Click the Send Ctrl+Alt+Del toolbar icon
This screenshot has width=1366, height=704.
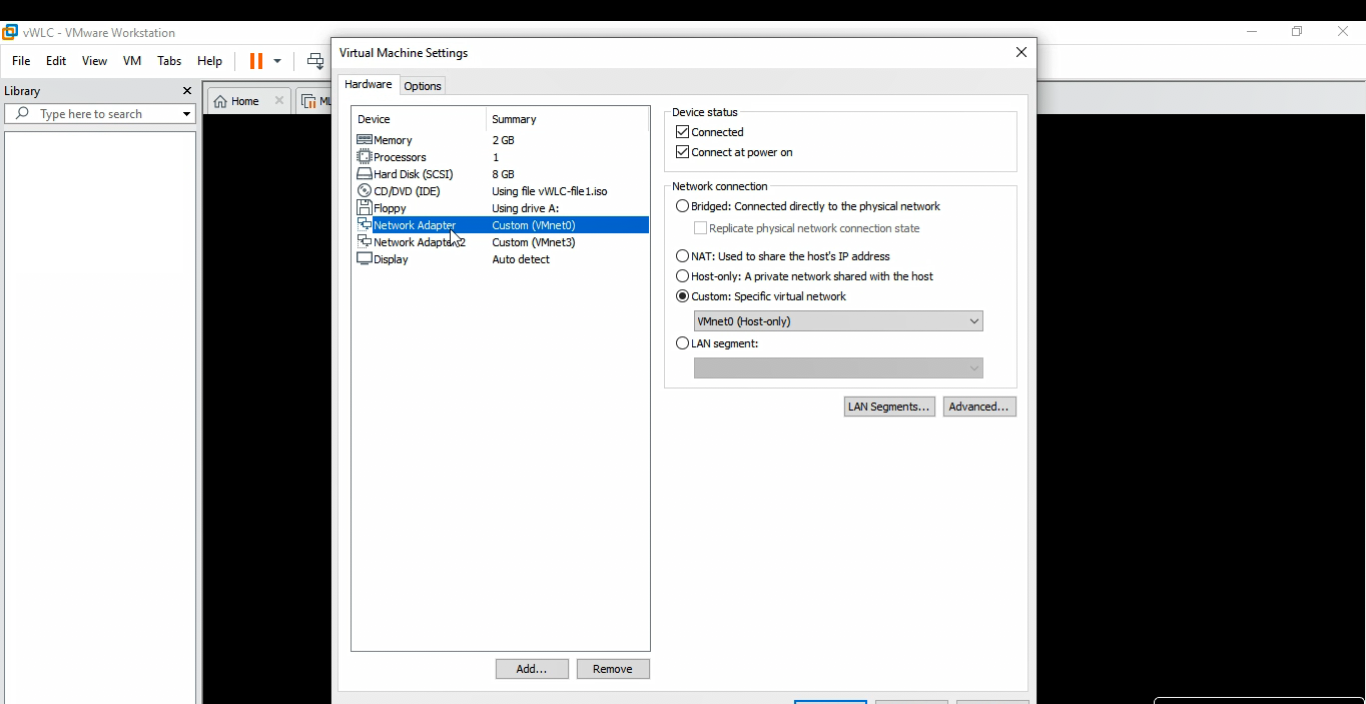315,61
